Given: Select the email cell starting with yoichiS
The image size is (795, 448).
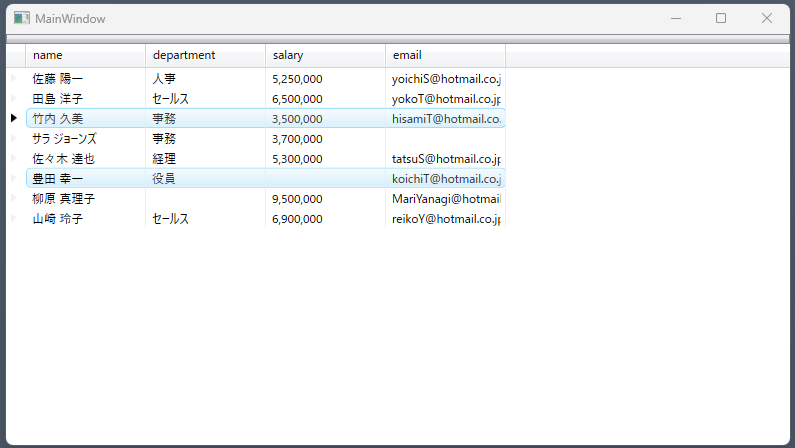Looking at the screenshot, I should click(446, 79).
